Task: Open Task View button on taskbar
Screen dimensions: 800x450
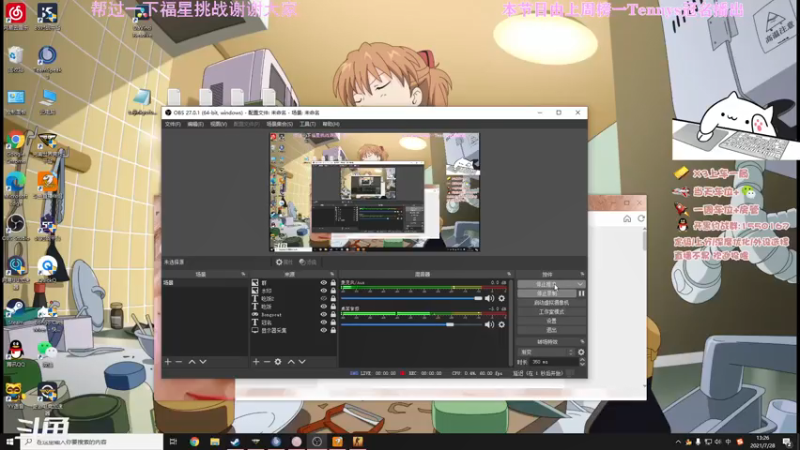Action: (173, 442)
